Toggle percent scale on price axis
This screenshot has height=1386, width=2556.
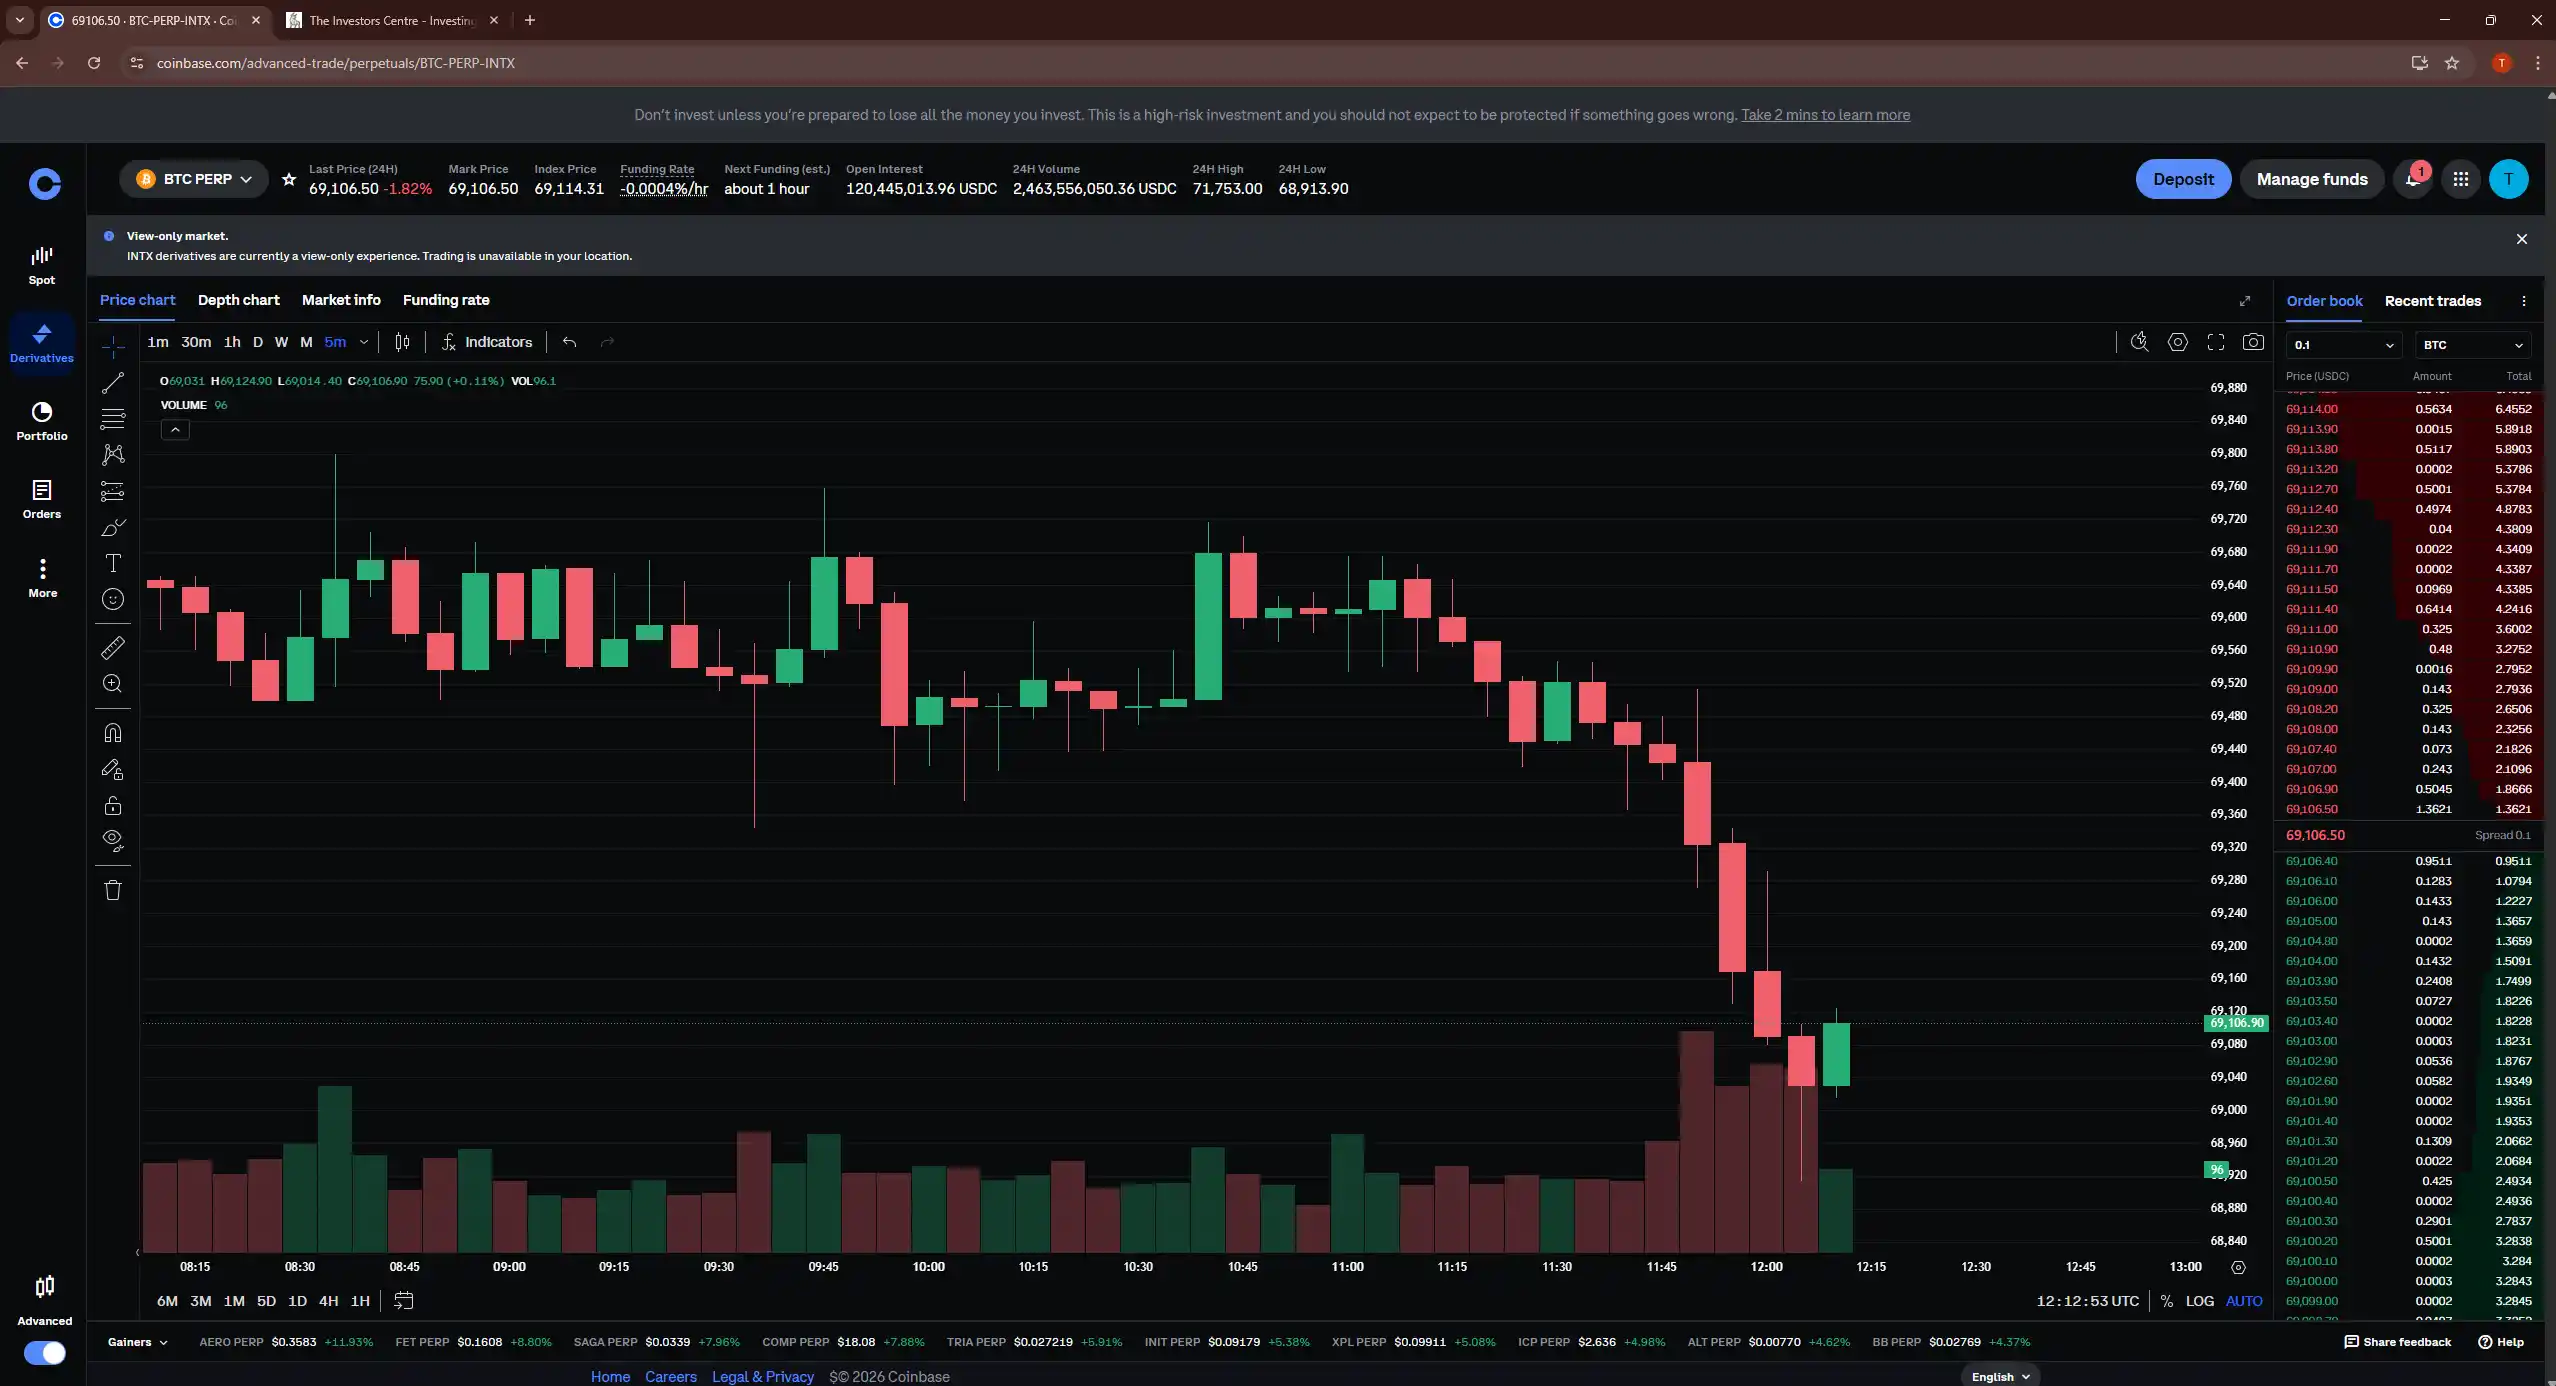pos(2167,1301)
